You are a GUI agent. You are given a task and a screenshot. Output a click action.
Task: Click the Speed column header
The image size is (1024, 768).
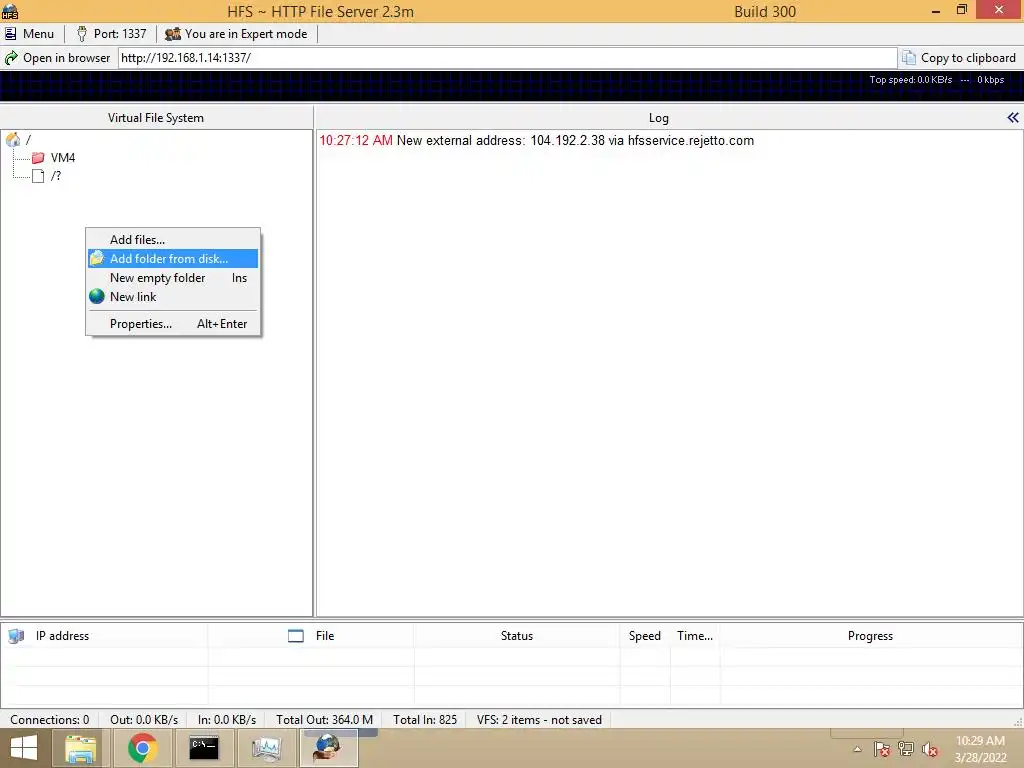pyautogui.click(x=645, y=635)
